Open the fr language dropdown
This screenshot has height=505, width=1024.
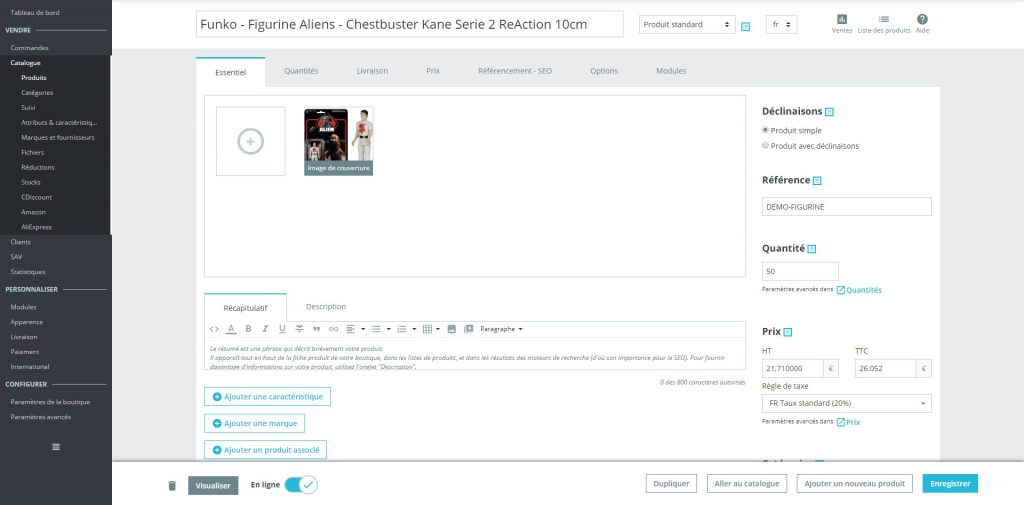781,25
